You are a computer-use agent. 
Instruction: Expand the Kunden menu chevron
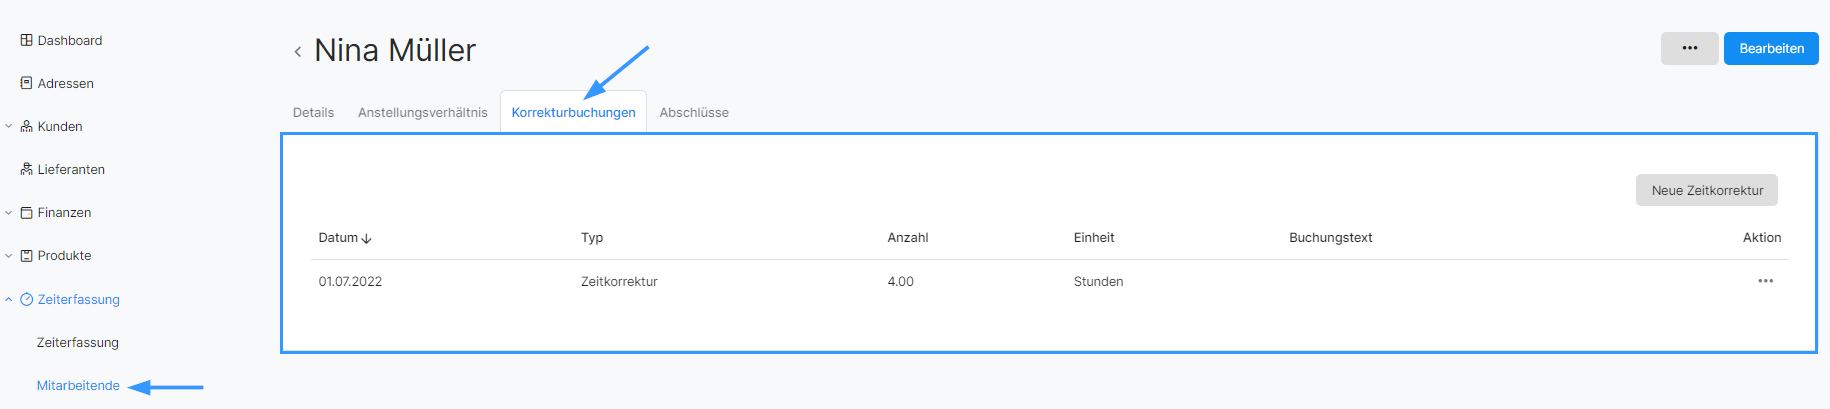pos(9,126)
